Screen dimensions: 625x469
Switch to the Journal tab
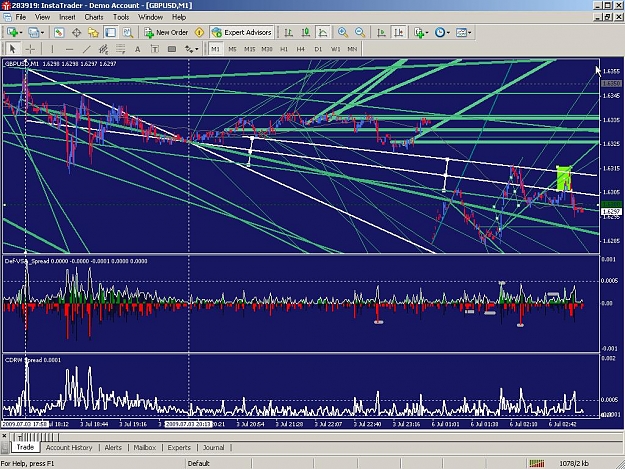214,447
